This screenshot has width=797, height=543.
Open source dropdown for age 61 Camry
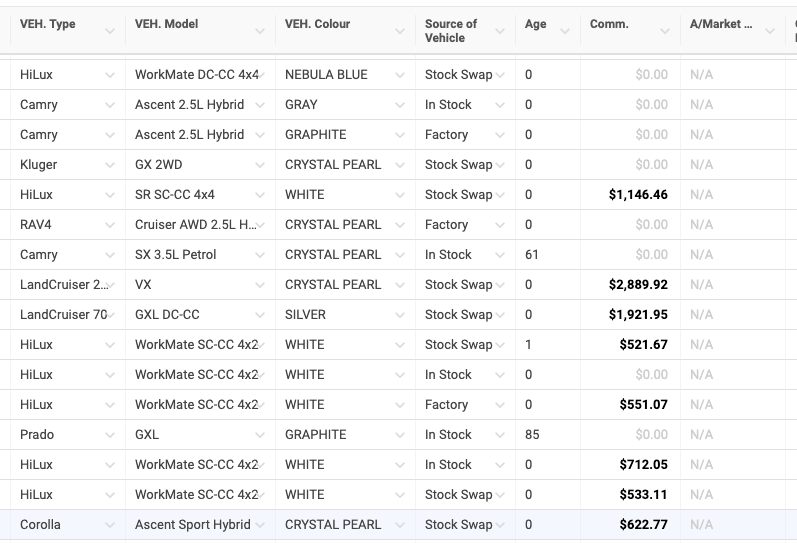pyautogui.click(x=500, y=255)
